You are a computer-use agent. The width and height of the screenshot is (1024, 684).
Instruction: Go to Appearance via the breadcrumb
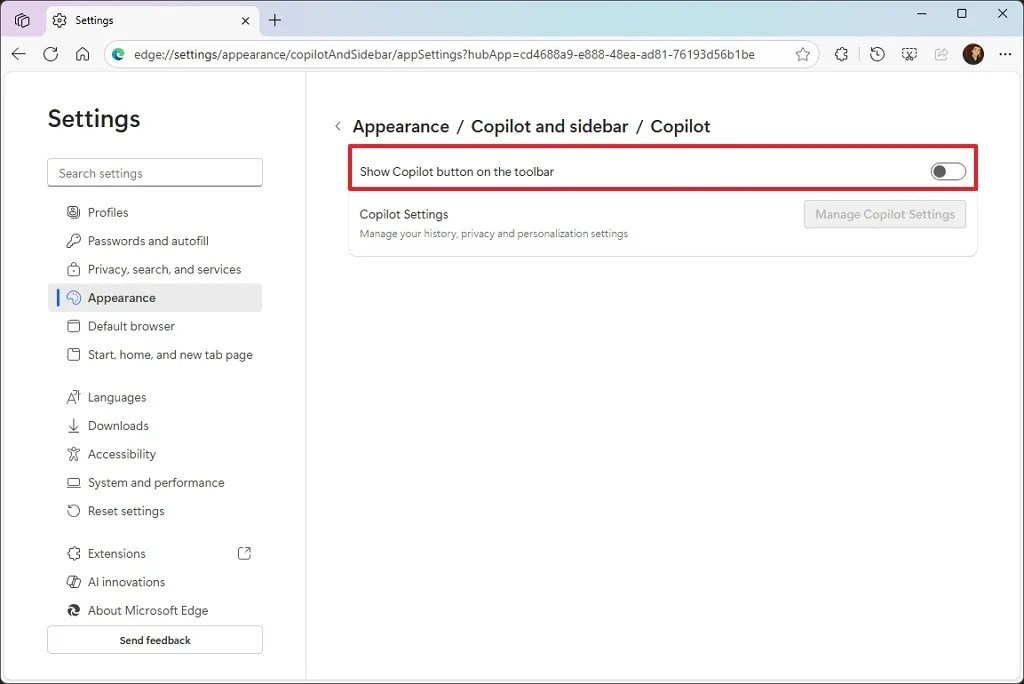click(400, 126)
